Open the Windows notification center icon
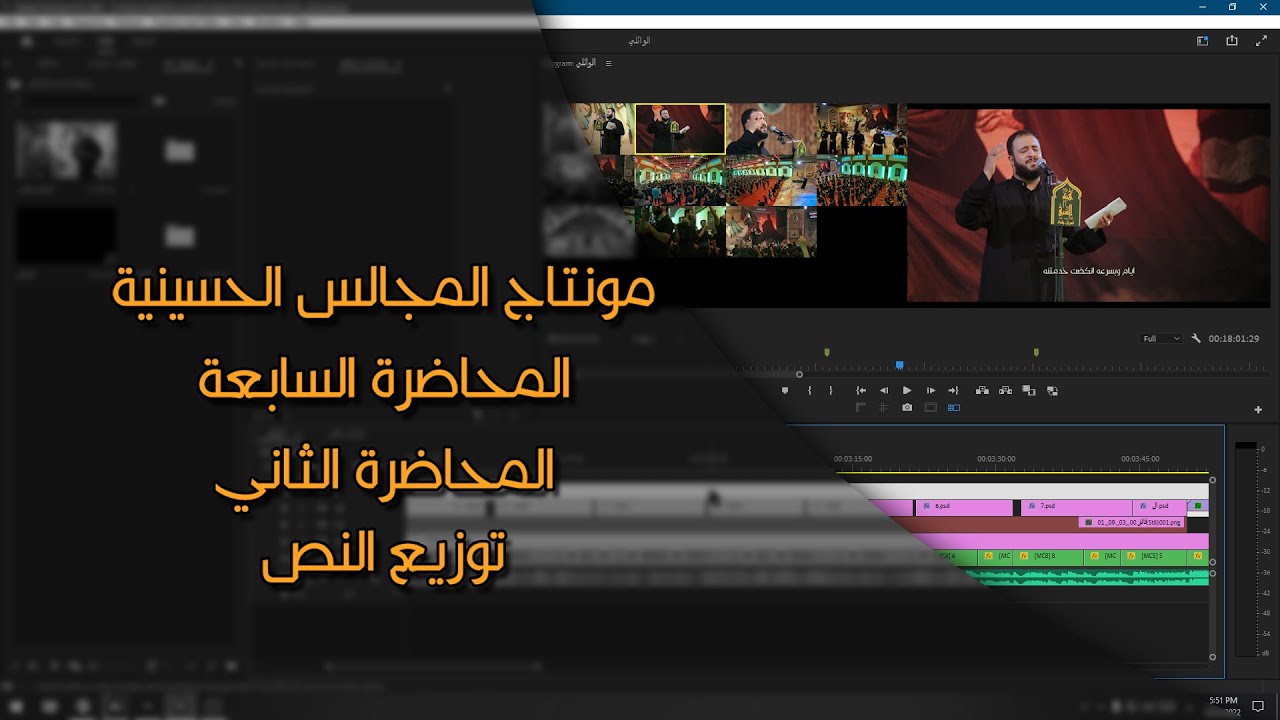Image resolution: width=1280 pixels, height=720 pixels. (x=1258, y=706)
